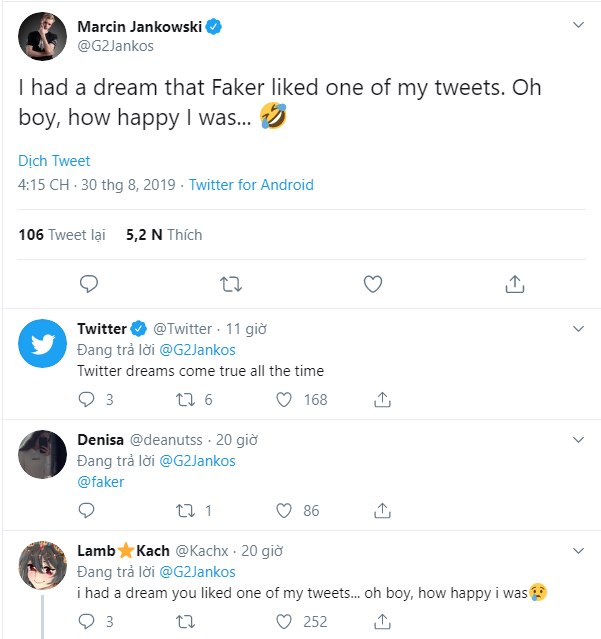The image size is (601, 639).
Task: View the 5,2 N Thích likes list
Action: (164, 235)
